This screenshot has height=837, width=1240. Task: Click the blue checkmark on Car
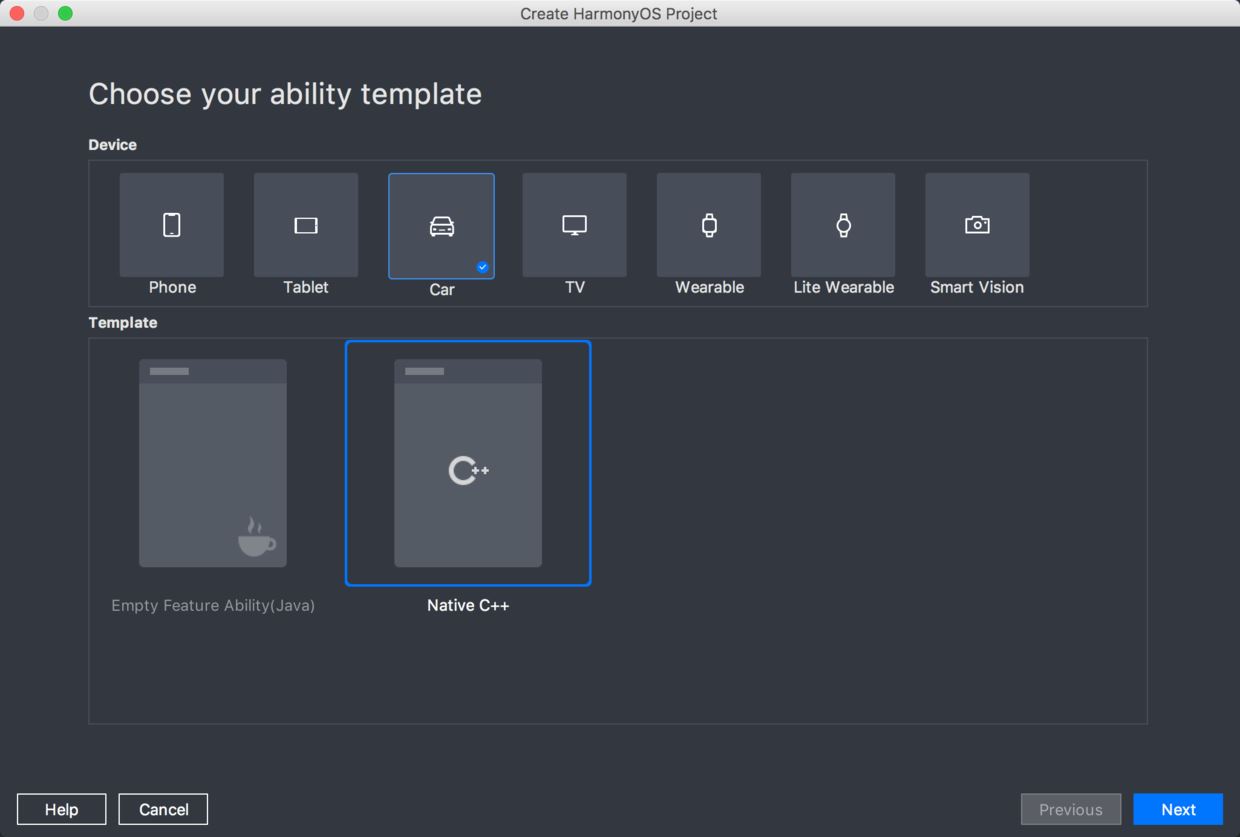click(482, 267)
